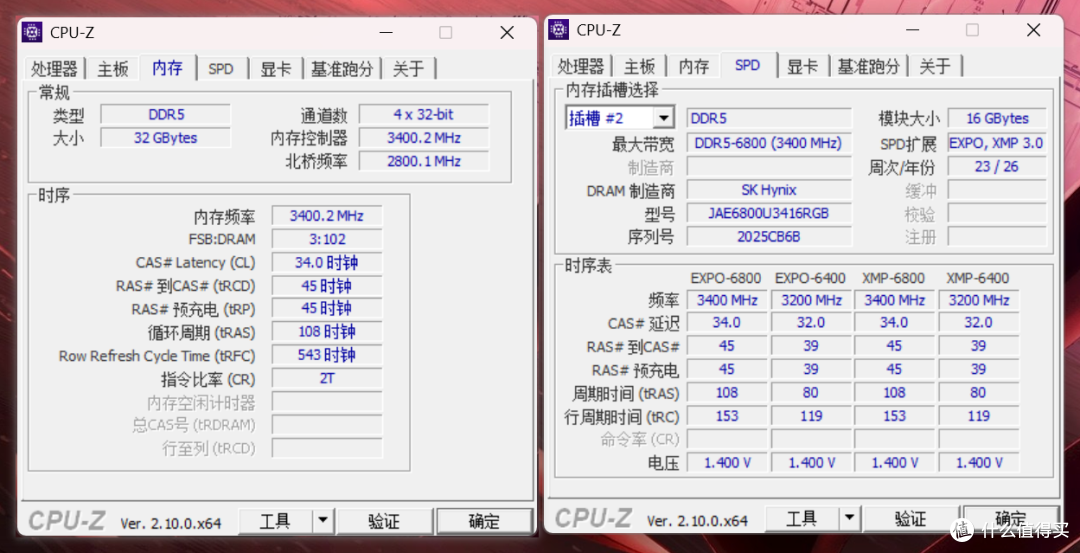Click the DDR5-6800 (3400 MHz) bandwidth field

point(769,143)
